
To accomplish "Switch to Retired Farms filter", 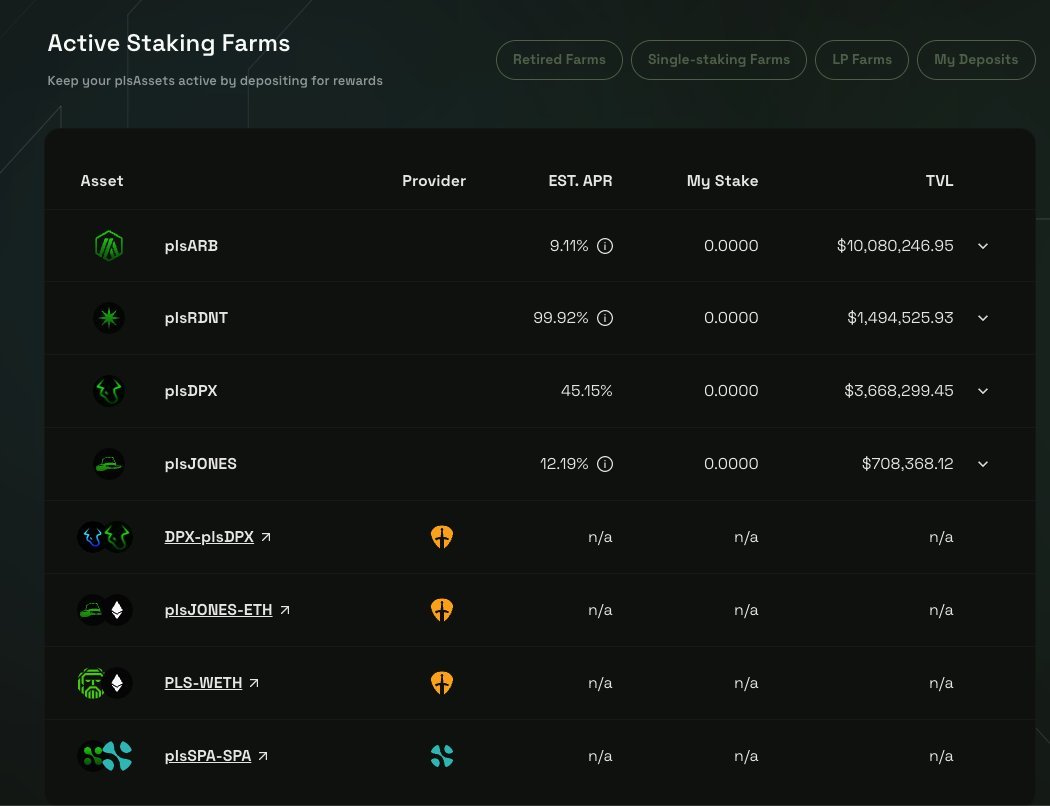I will pos(559,60).
